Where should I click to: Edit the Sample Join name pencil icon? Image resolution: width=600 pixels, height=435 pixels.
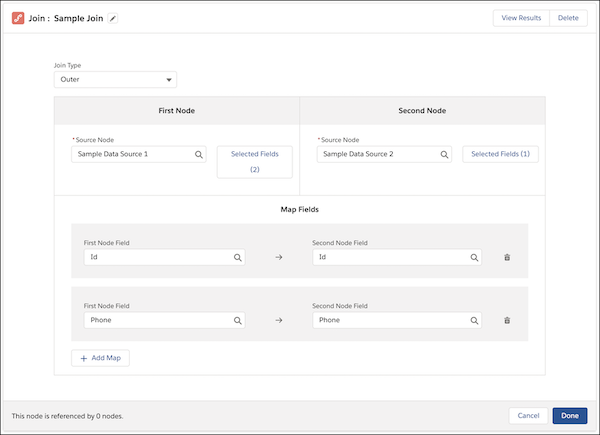click(113, 18)
